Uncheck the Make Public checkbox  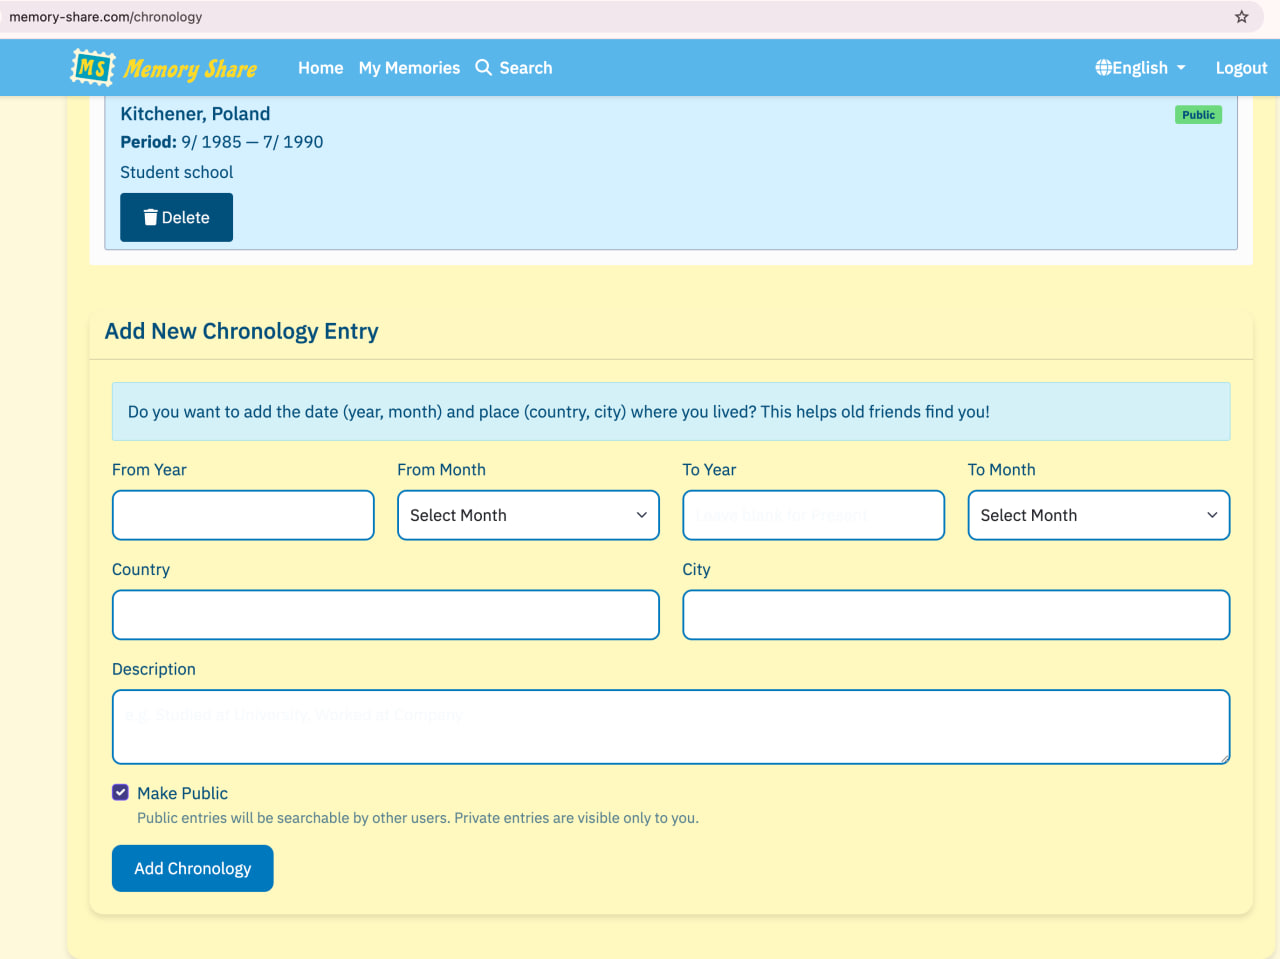pos(121,792)
